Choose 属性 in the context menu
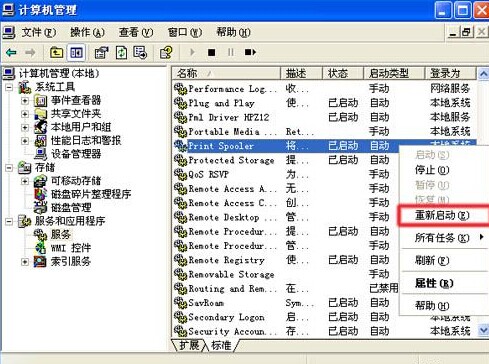This screenshot has width=489, height=364. click(x=435, y=283)
